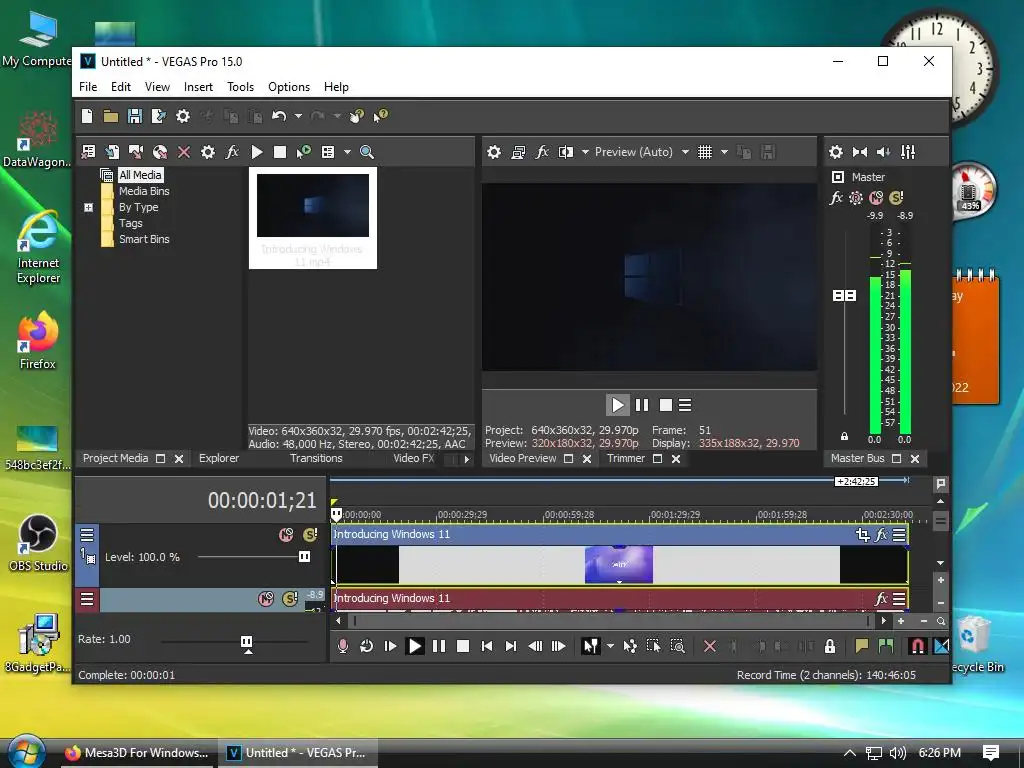The width and height of the screenshot is (1024, 768).
Task: Open split screen view dropdown arrow
Action: [585, 152]
